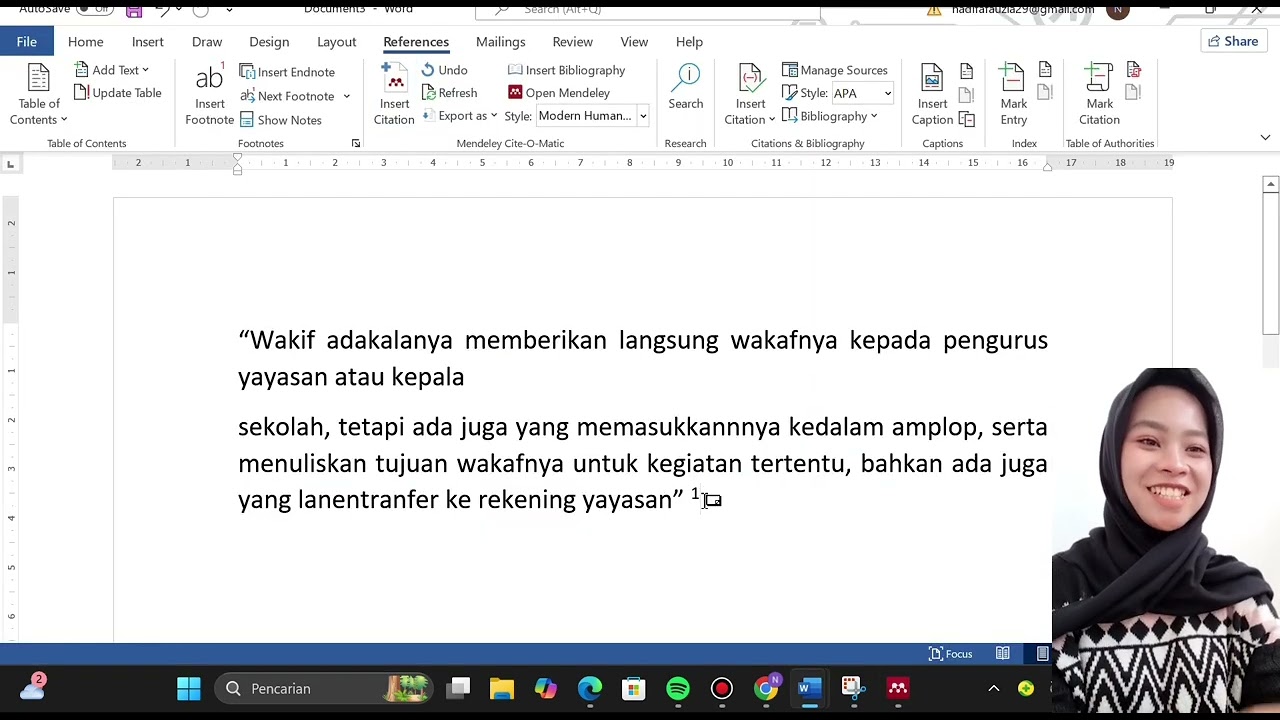Click the scroll up arrow of document
This screenshot has height=720, width=1280.
pos(1270,184)
